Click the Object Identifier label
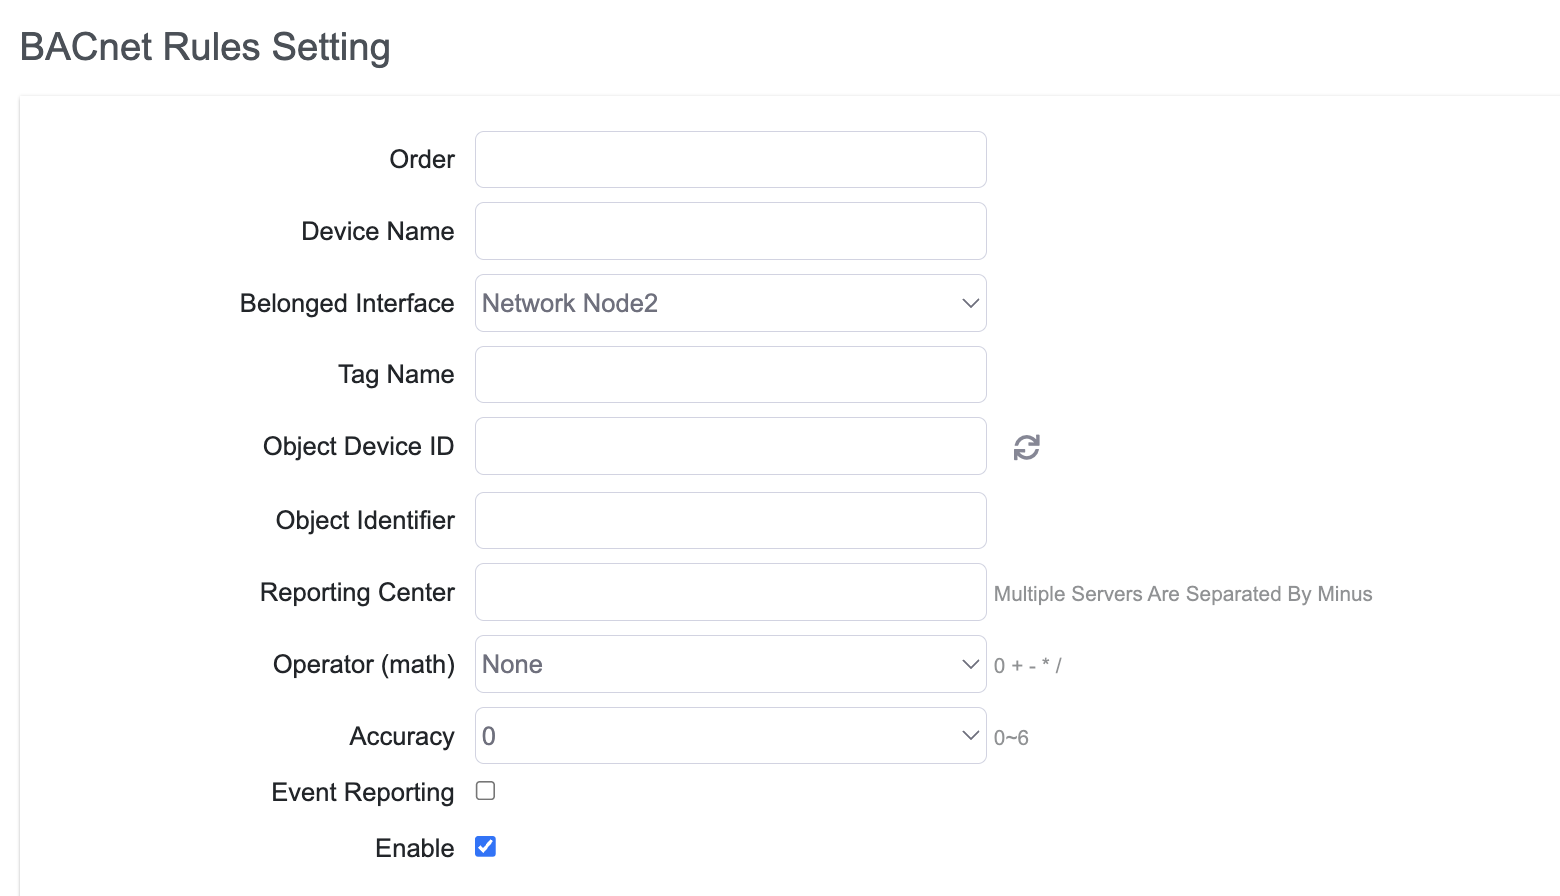1560x896 pixels. click(365, 521)
